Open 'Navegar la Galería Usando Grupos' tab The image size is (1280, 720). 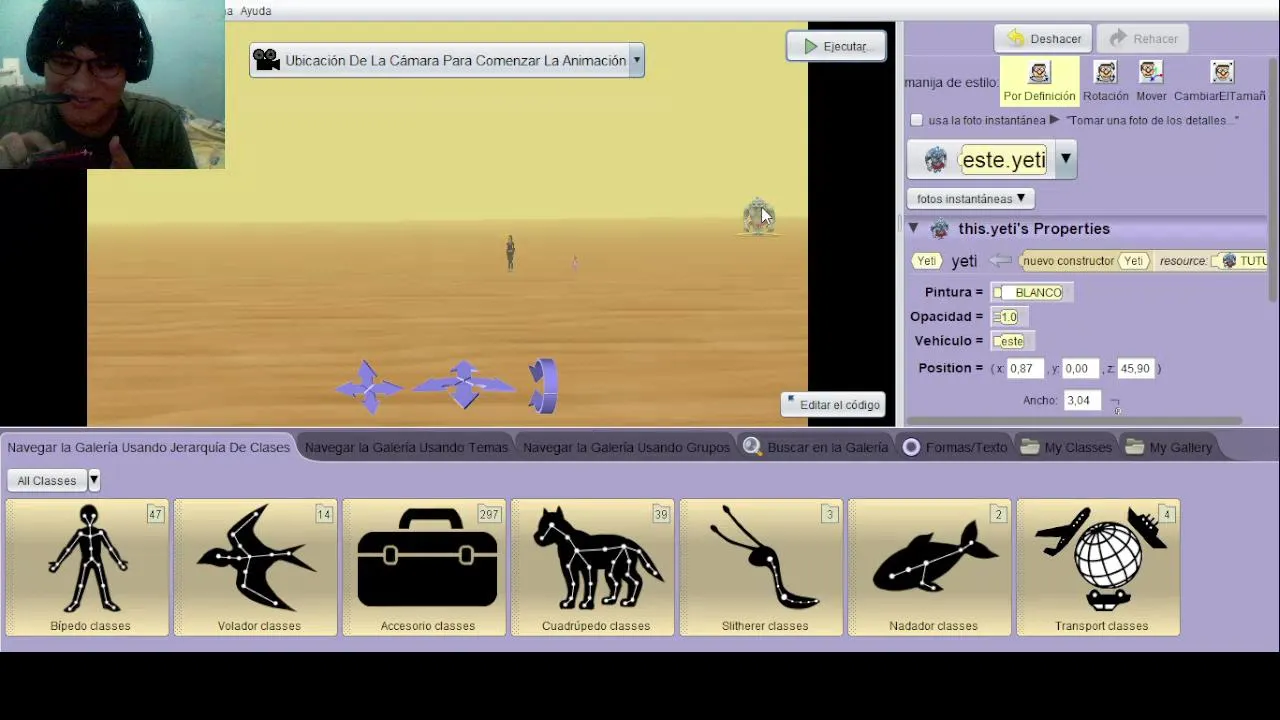pyautogui.click(x=626, y=447)
